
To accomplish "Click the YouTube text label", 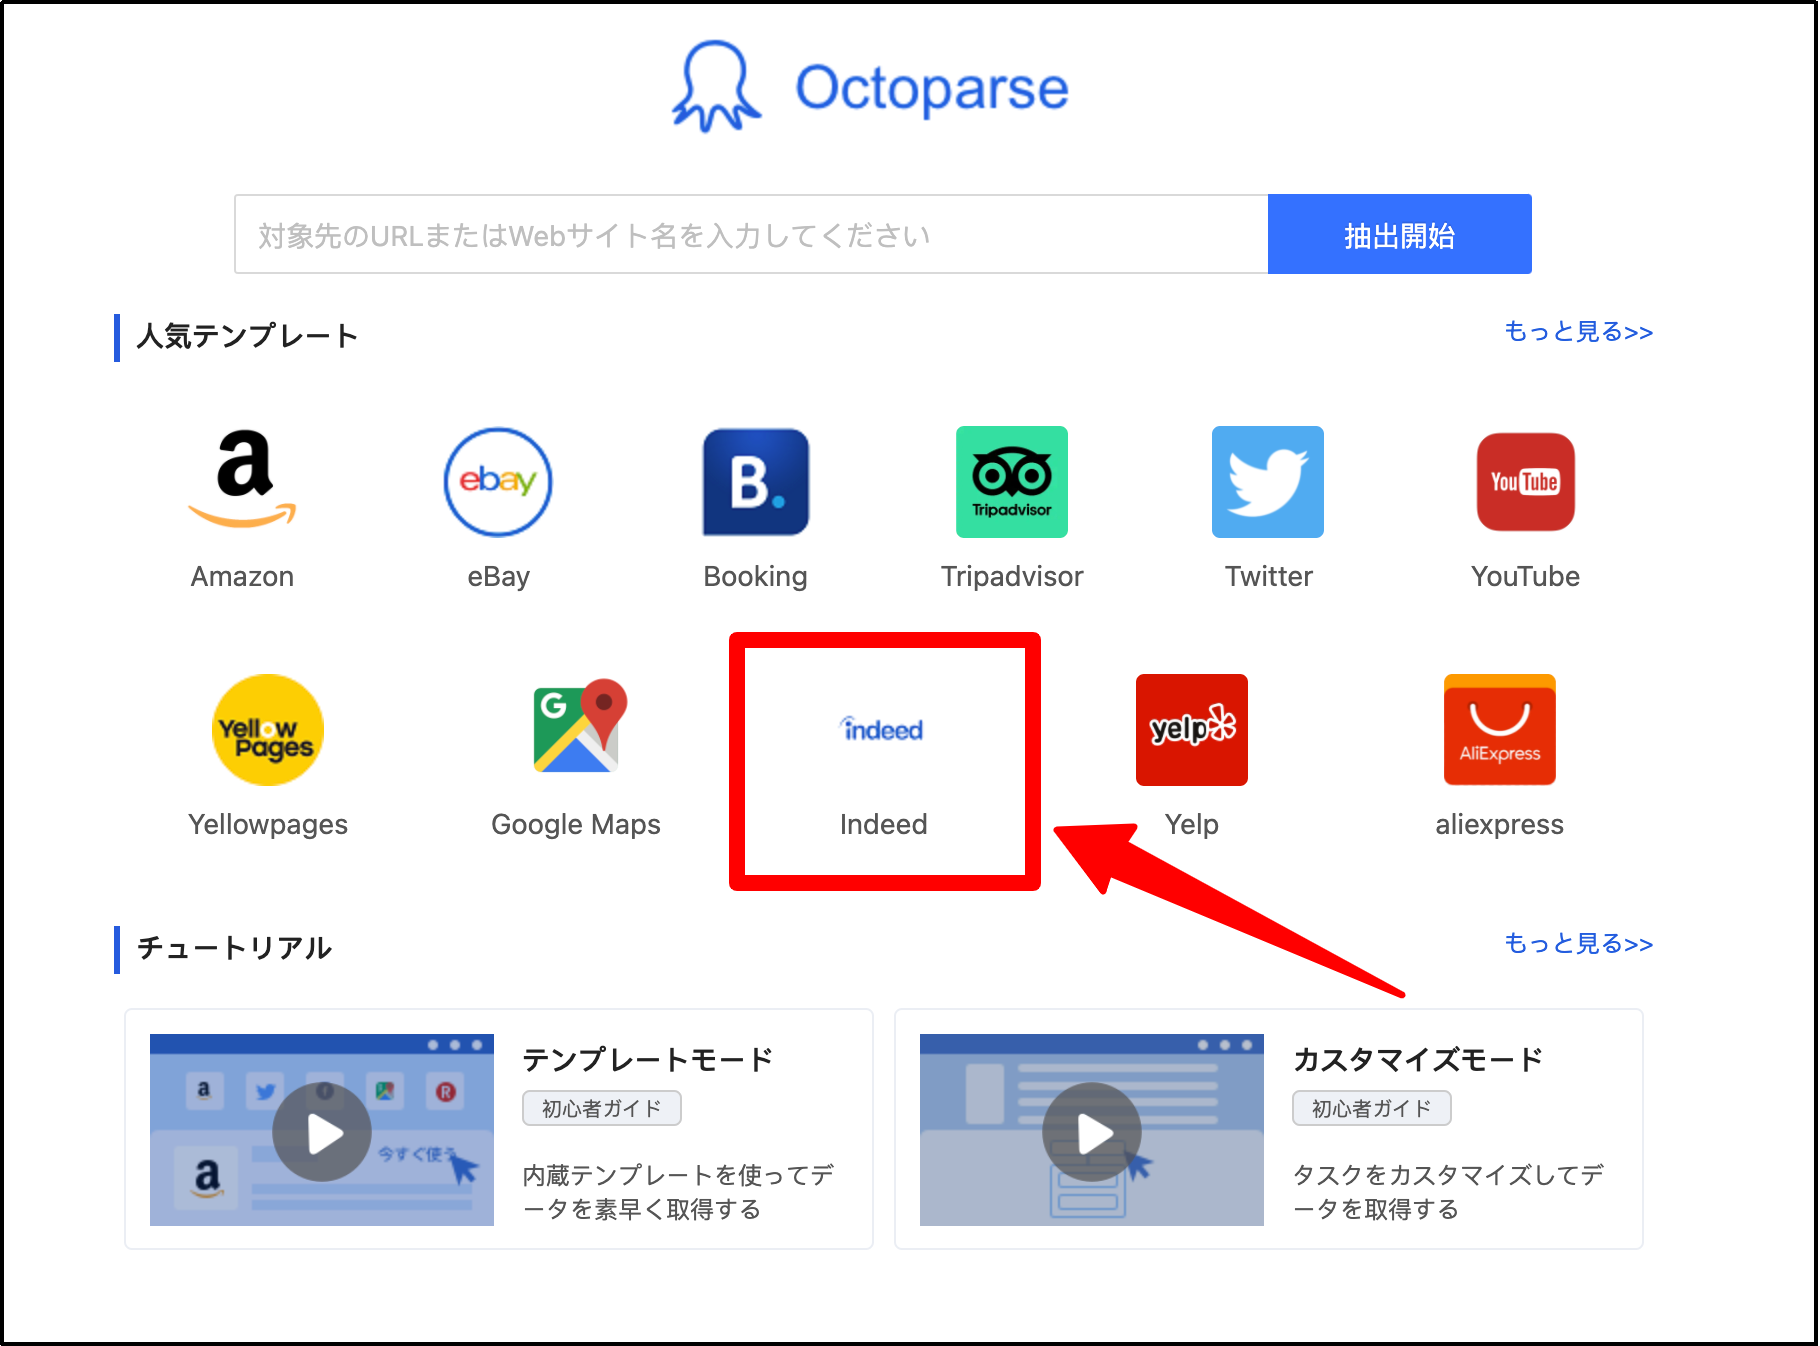I will tap(1526, 576).
